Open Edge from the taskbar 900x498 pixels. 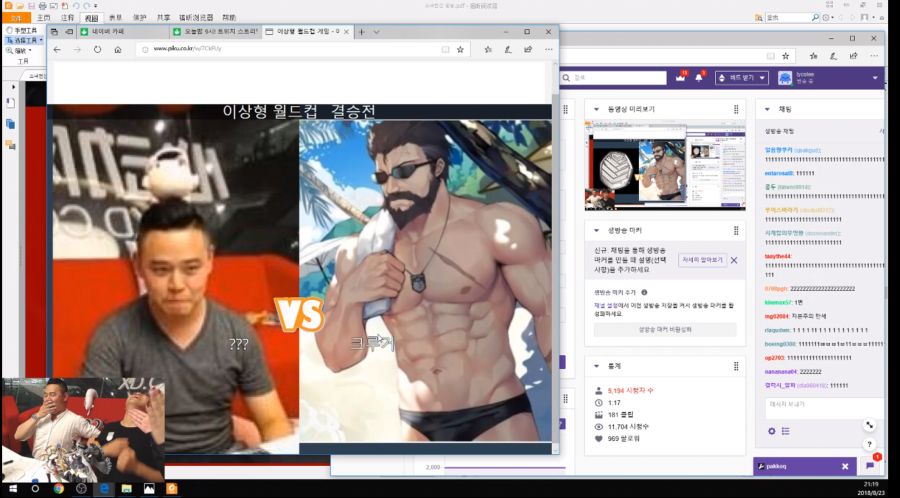(x=104, y=489)
